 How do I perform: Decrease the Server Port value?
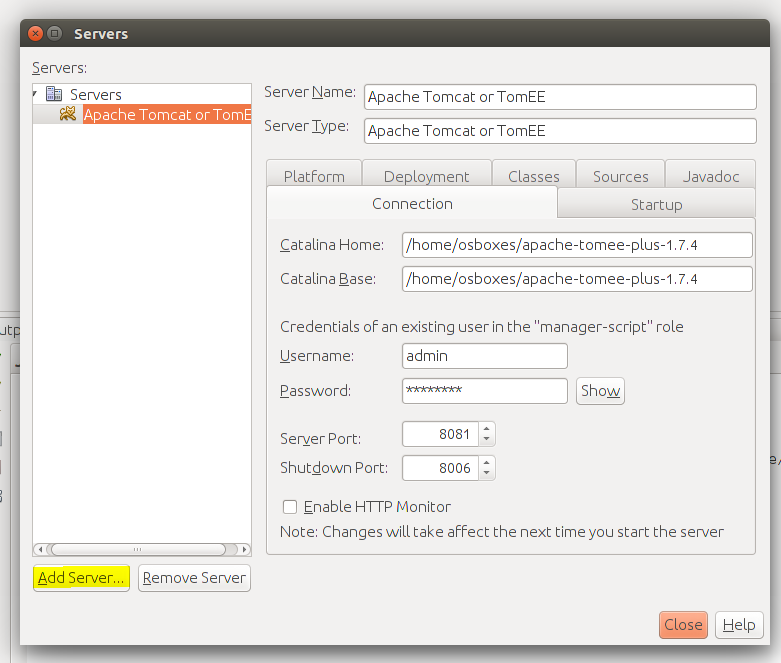(x=487, y=439)
